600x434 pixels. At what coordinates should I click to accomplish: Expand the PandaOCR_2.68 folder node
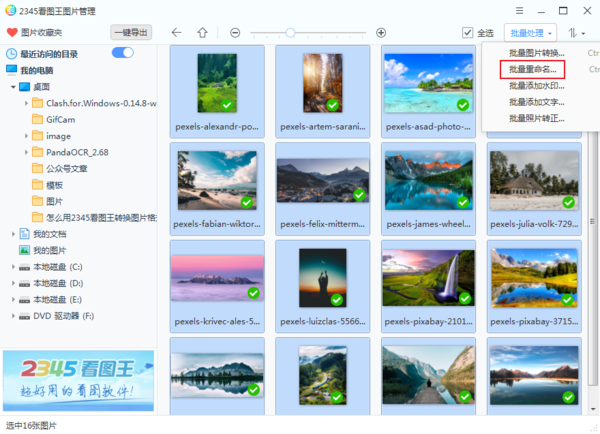27,152
